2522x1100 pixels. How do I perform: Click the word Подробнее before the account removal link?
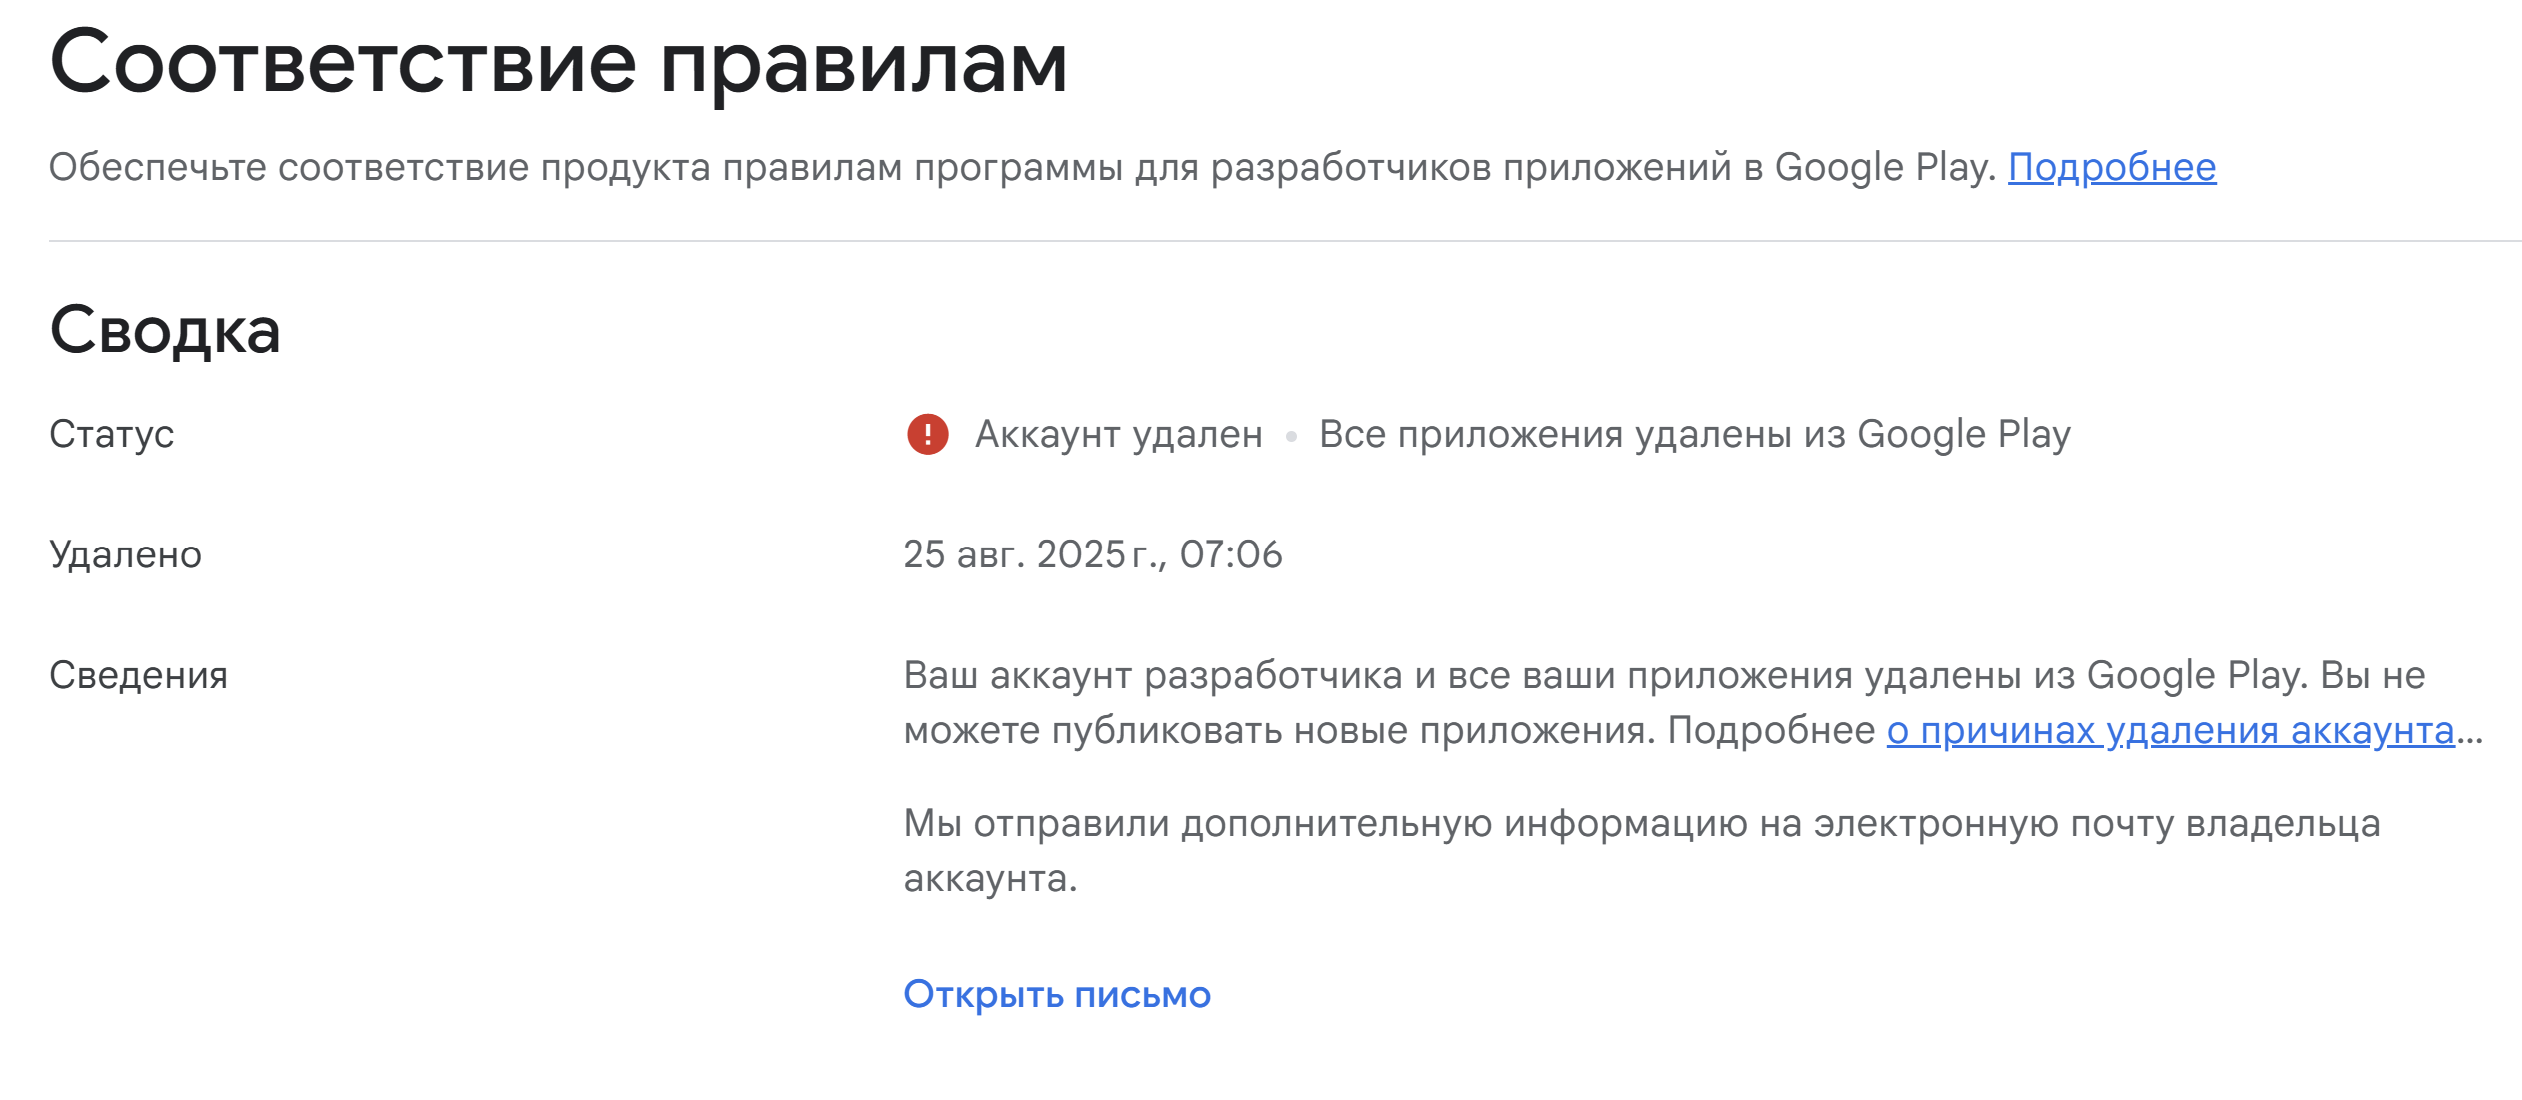(x=1771, y=731)
